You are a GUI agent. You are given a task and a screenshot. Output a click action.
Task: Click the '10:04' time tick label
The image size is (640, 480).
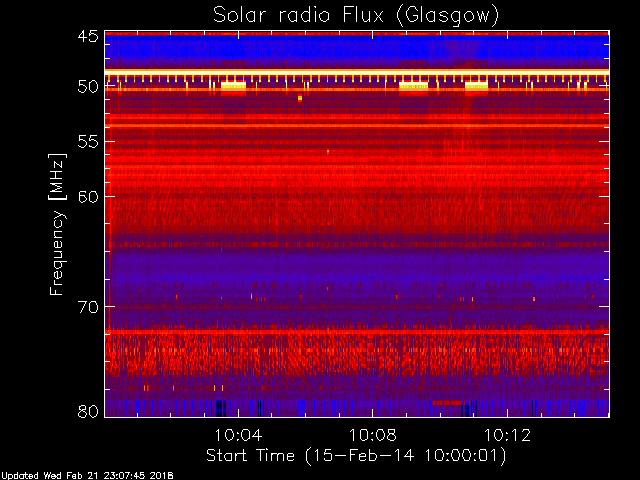coord(238,435)
